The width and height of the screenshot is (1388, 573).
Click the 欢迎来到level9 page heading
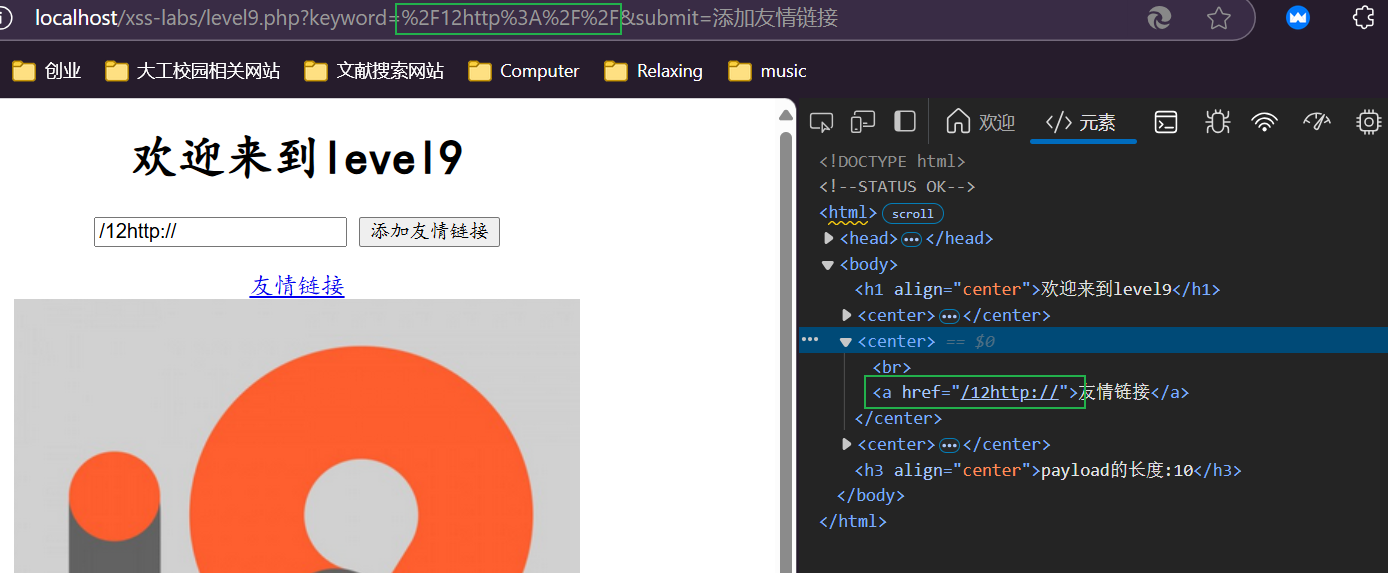point(297,158)
